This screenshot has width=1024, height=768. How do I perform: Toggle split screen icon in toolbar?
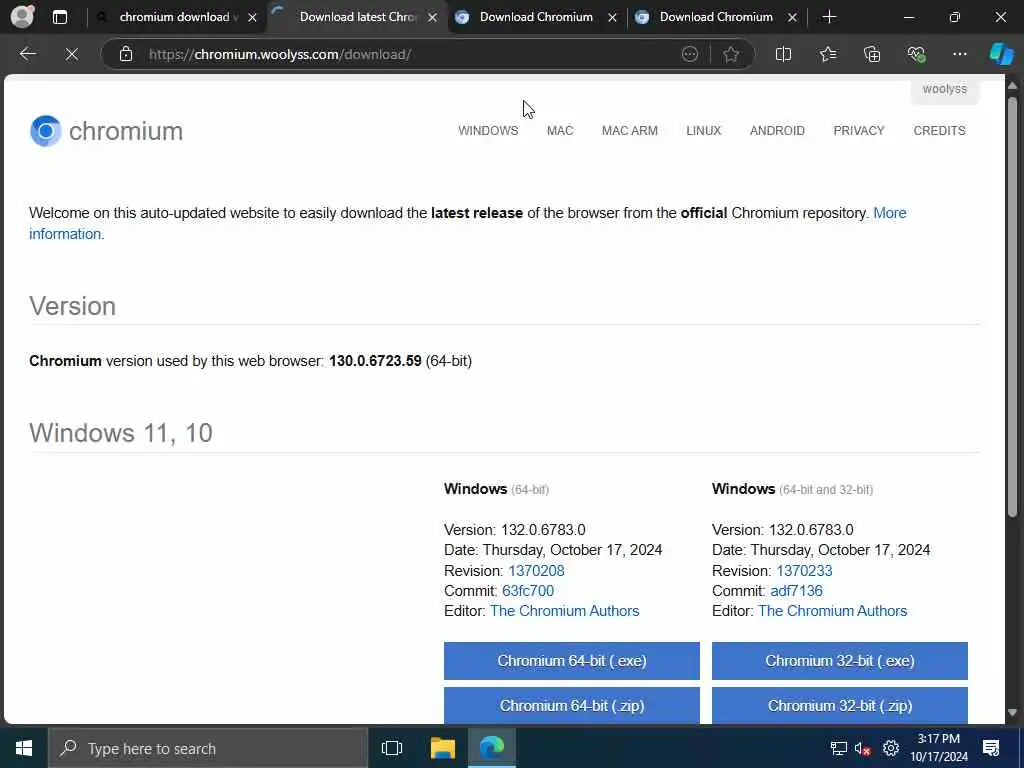[783, 54]
